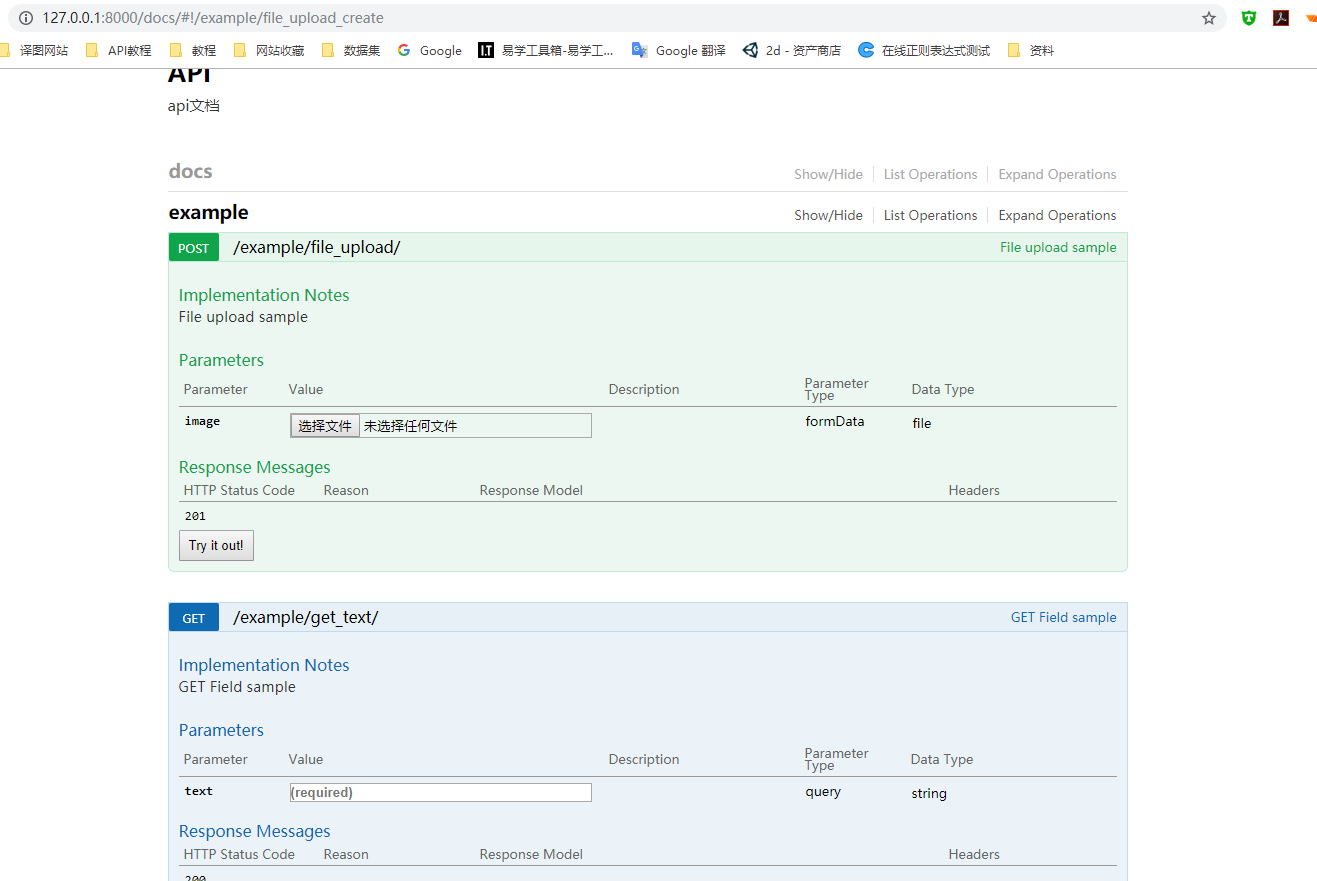This screenshot has width=1317, height=881.
Task: Focus the required text parameter input
Action: [440, 792]
